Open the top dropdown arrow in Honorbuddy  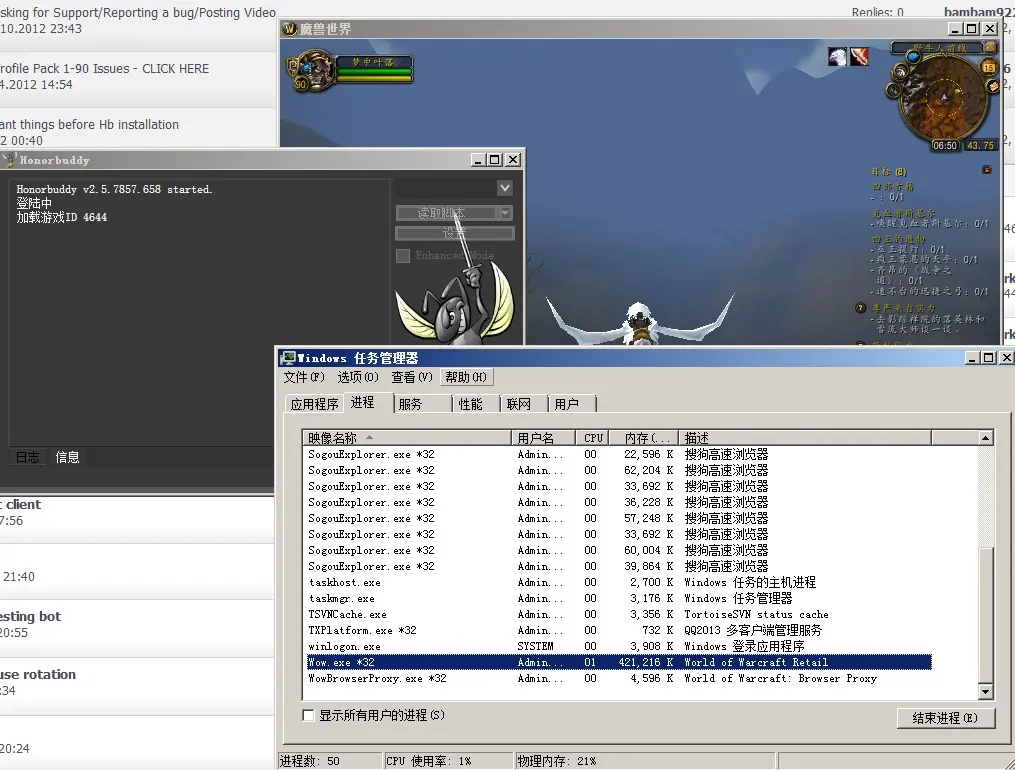pyautogui.click(x=505, y=188)
